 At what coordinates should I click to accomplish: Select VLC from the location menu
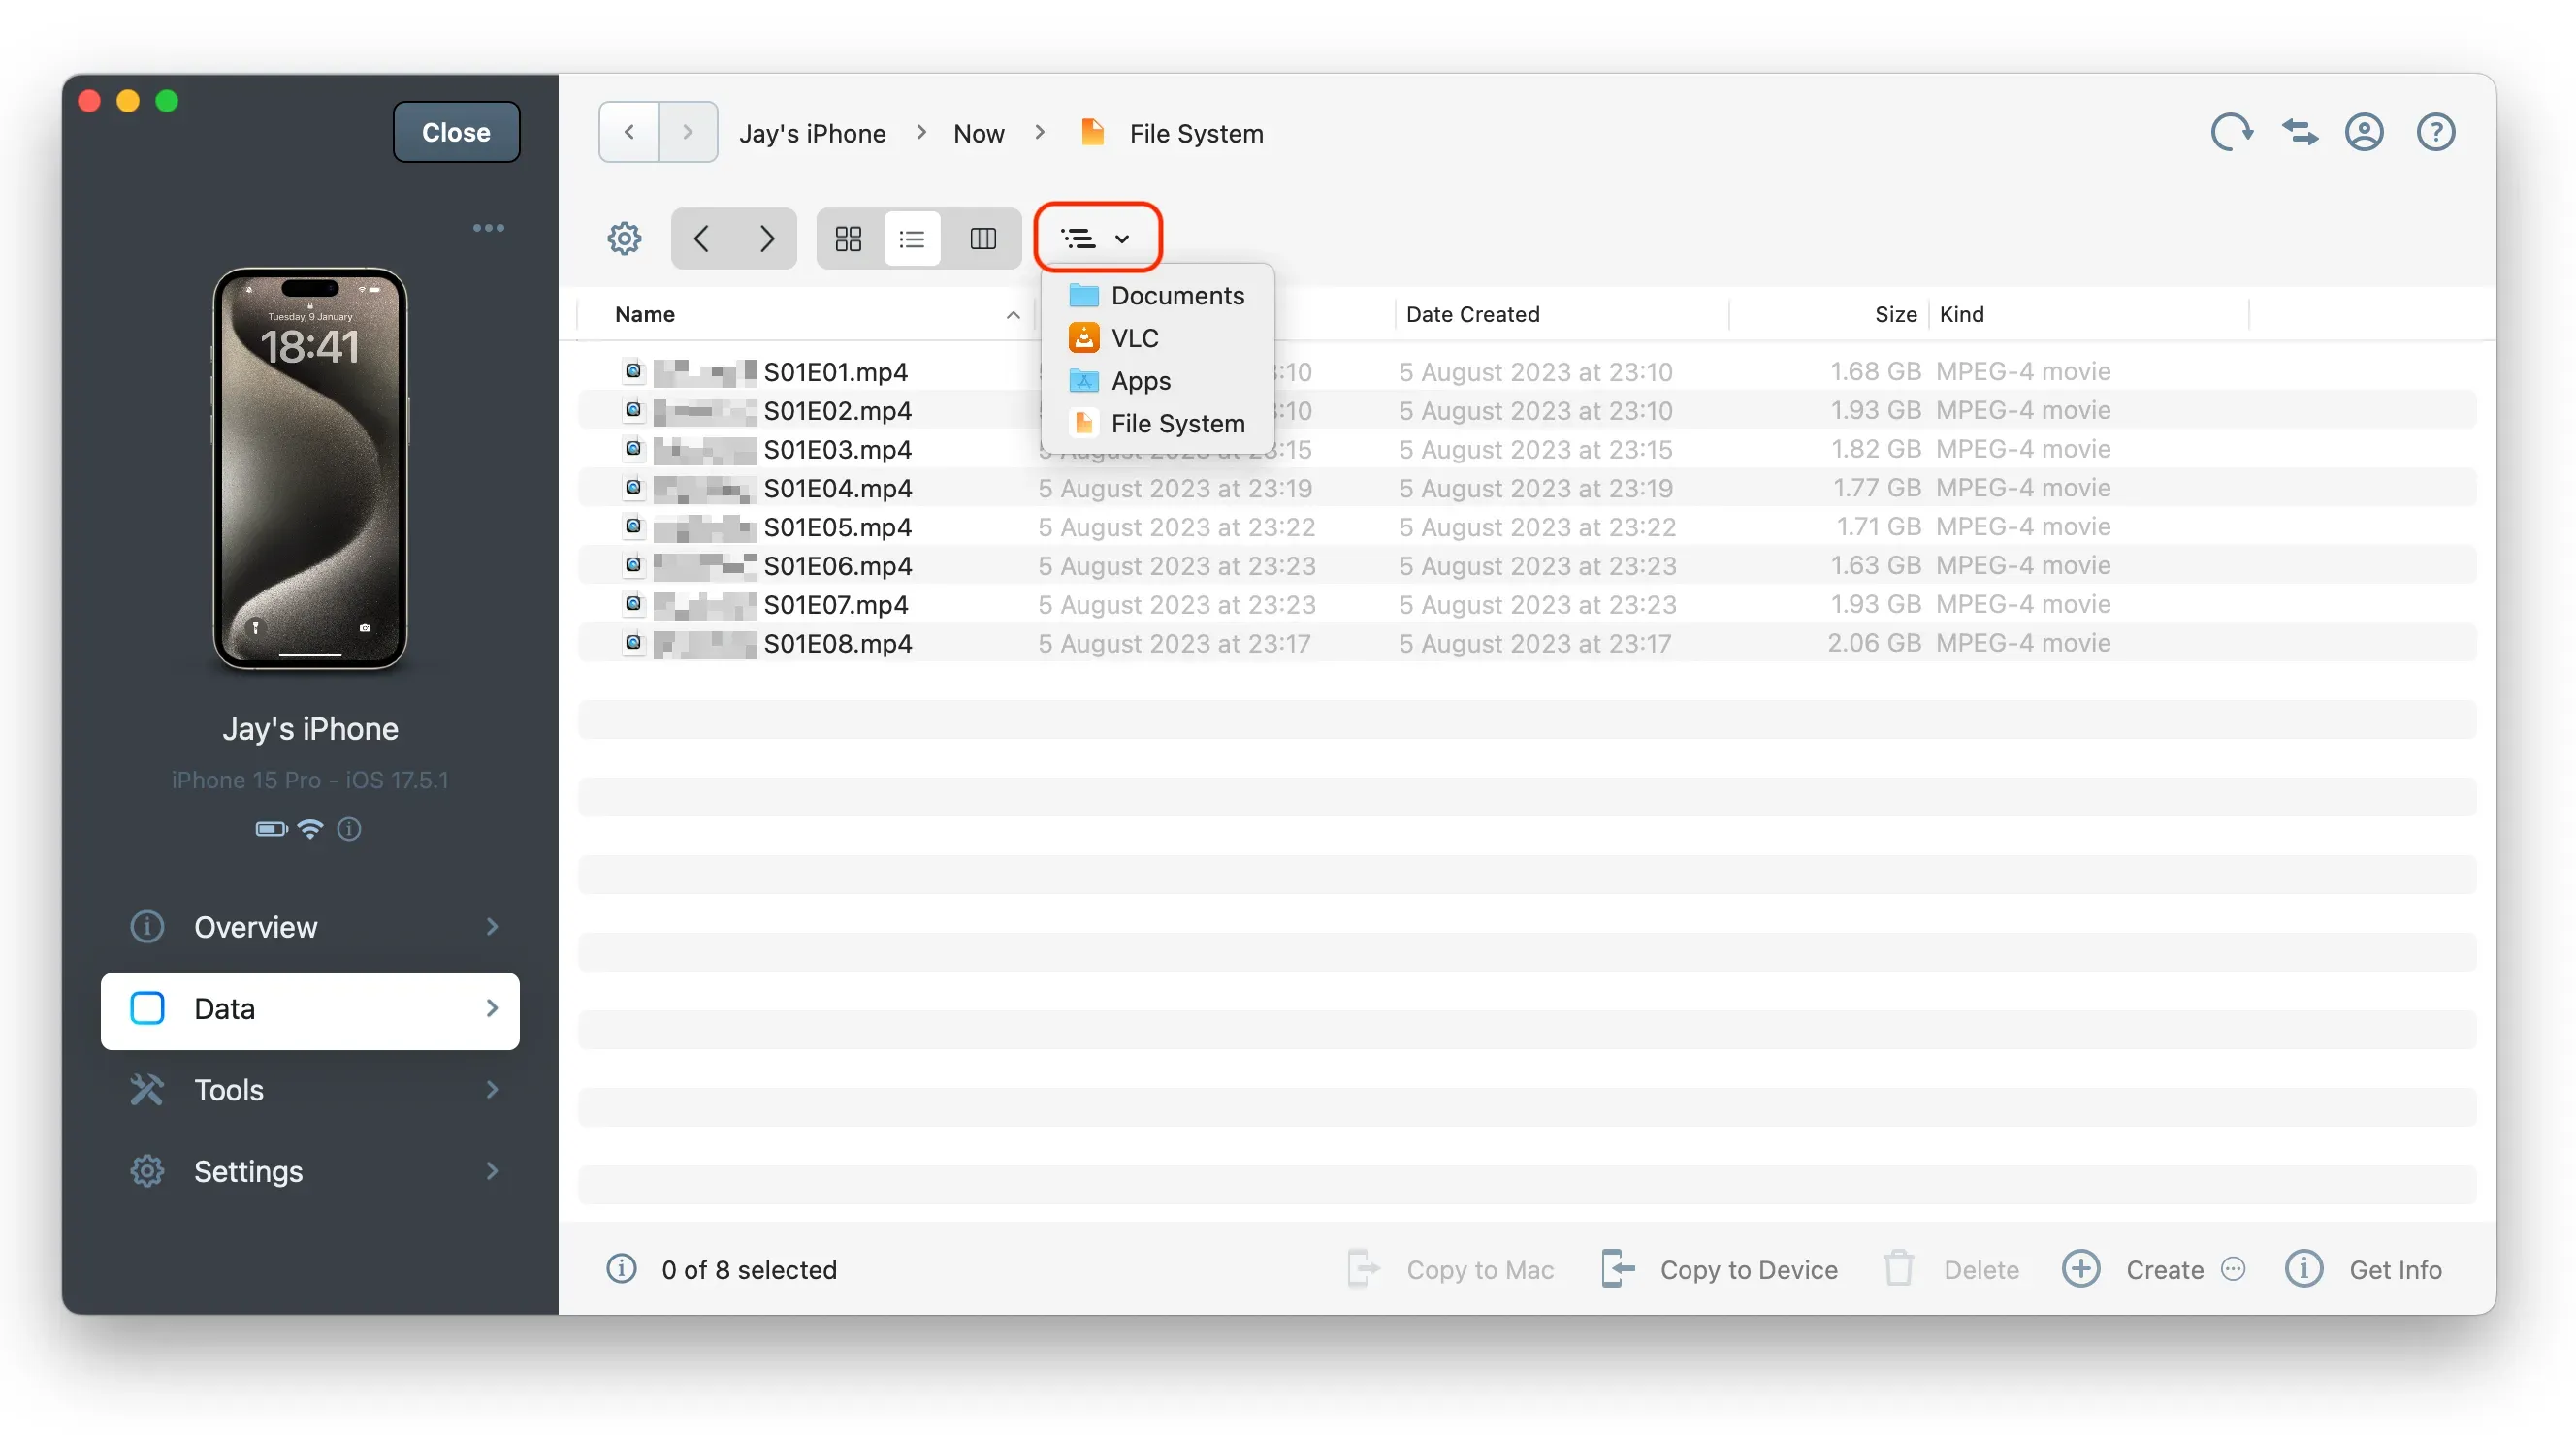point(1135,338)
